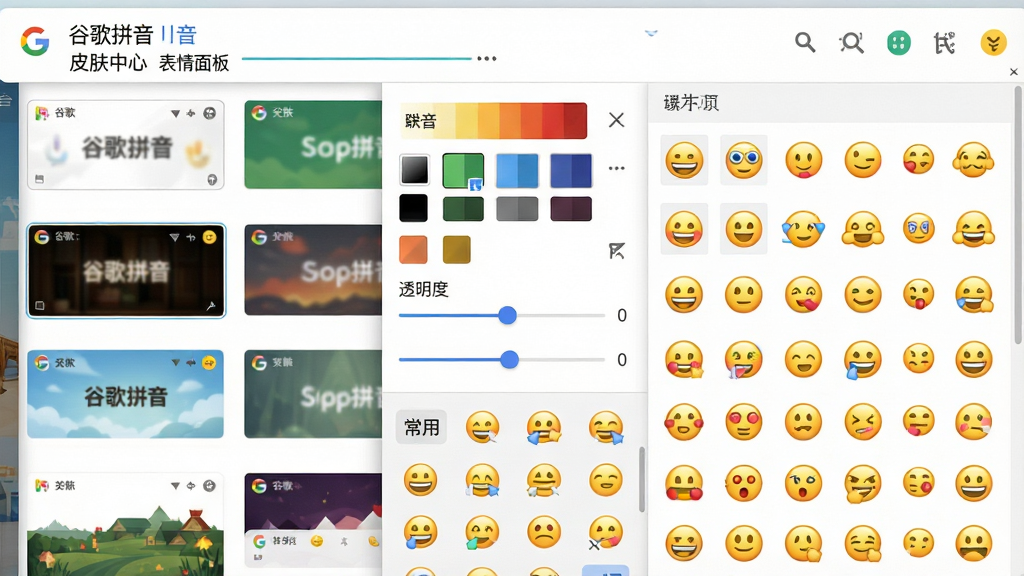Select the dark wood 谷歌拼音 skin
This screenshot has height=576, width=1024.
click(x=125, y=270)
